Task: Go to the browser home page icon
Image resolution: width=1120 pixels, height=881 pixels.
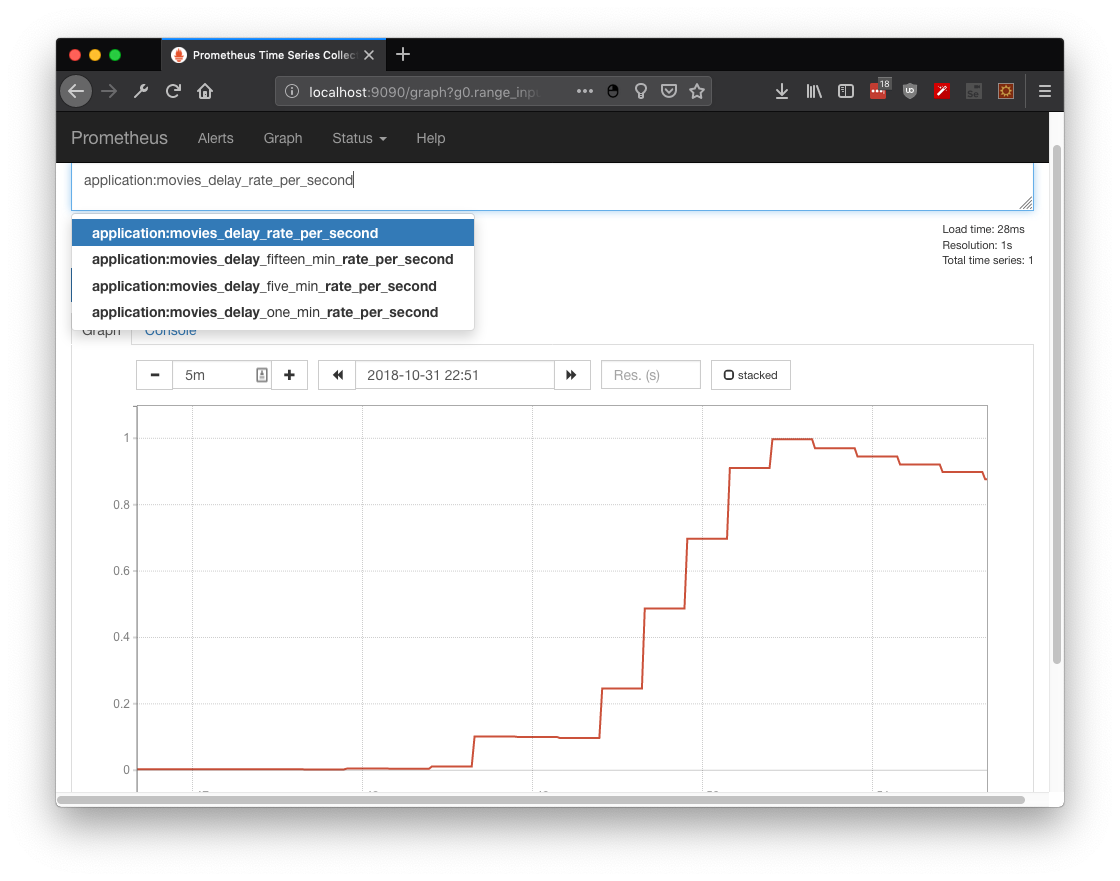Action: [205, 91]
